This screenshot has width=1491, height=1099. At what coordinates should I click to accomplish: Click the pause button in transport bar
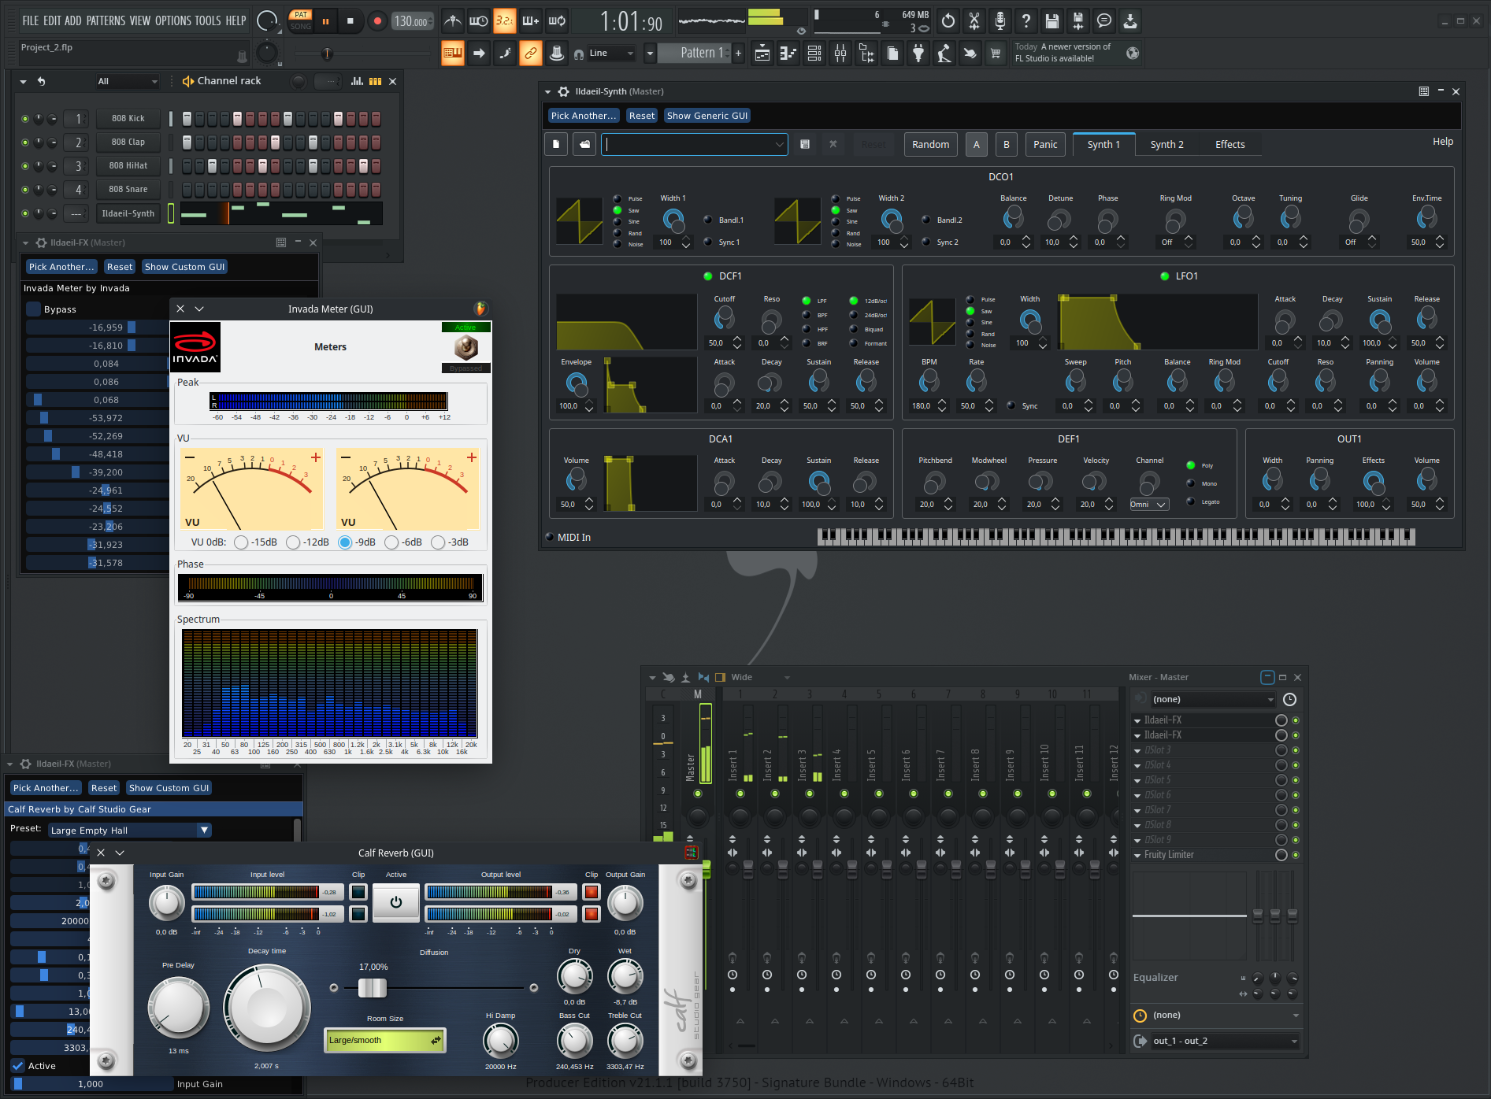coord(325,20)
